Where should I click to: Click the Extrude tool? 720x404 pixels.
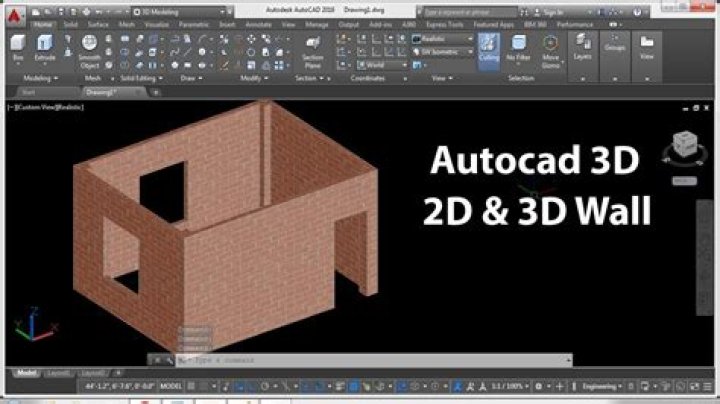tap(45, 46)
